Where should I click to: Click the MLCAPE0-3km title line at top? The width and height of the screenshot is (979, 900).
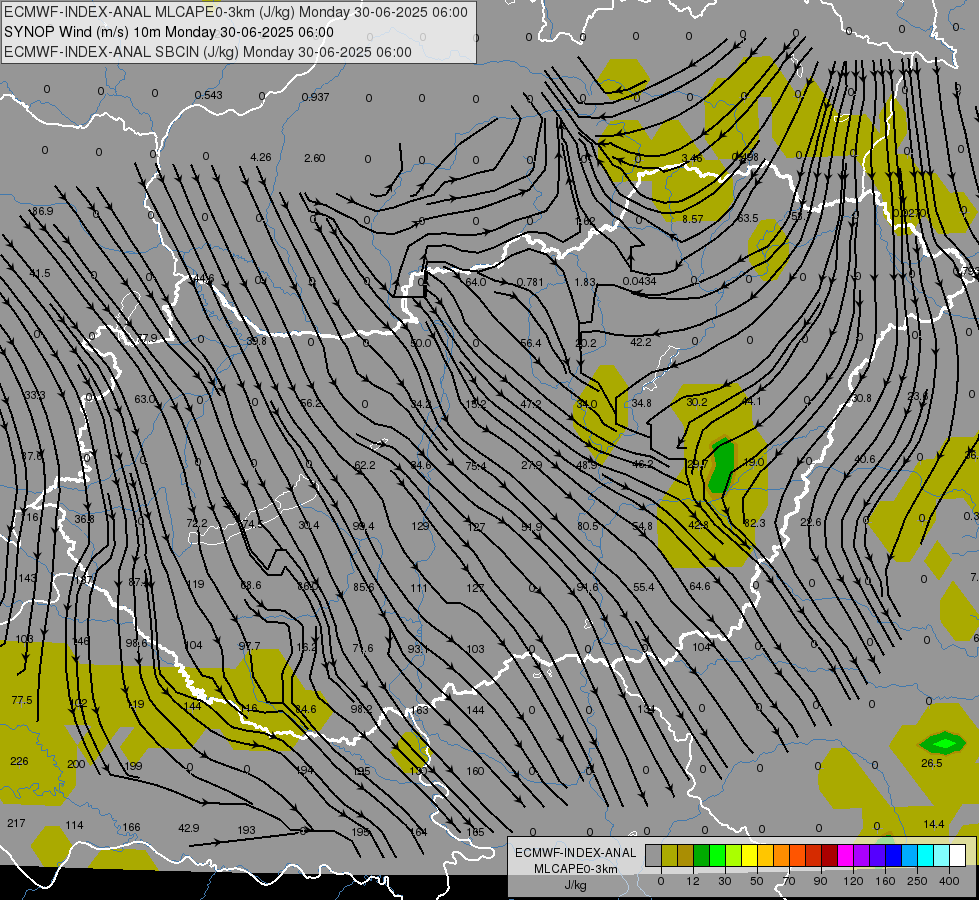(x=236, y=12)
